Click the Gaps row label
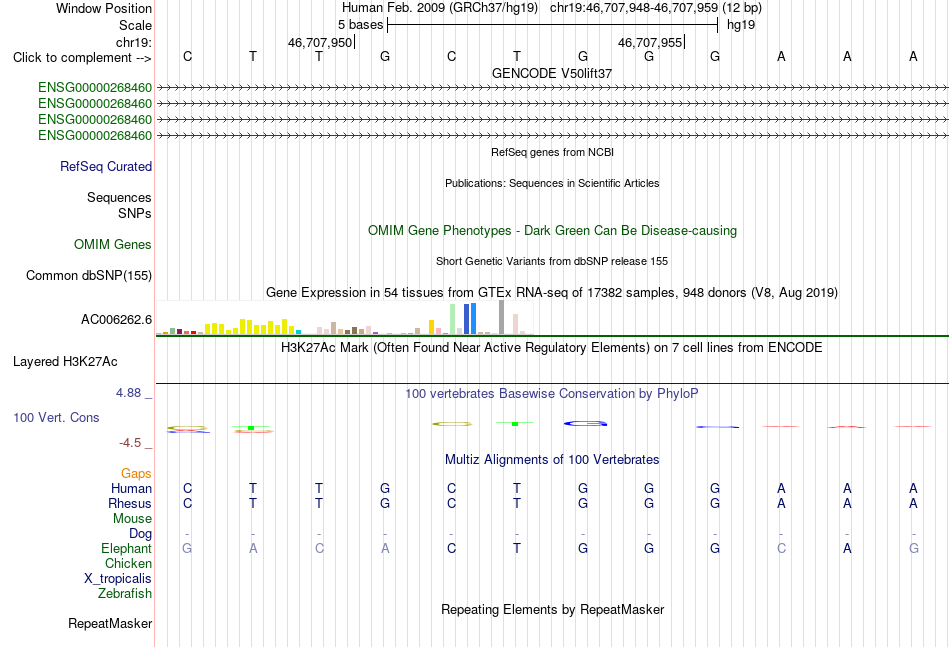 [136, 474]
